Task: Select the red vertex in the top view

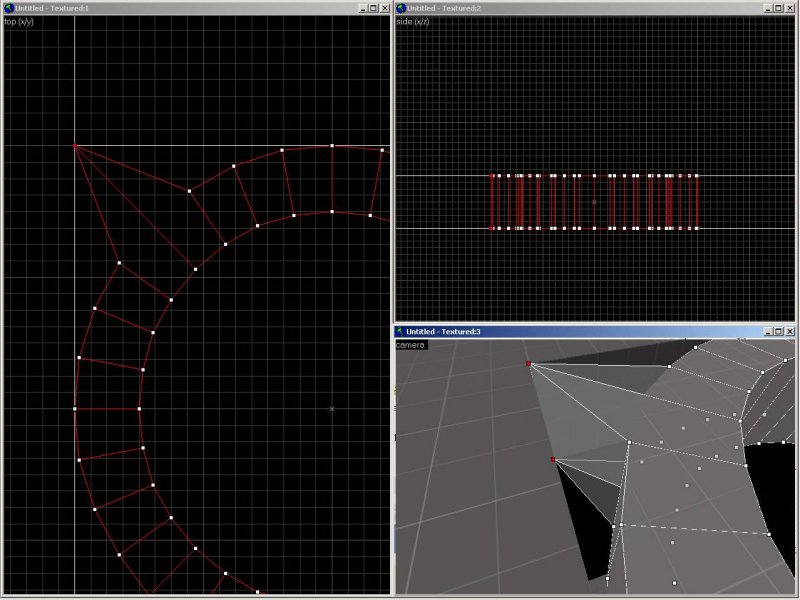Action: click(x=75, y=146)
